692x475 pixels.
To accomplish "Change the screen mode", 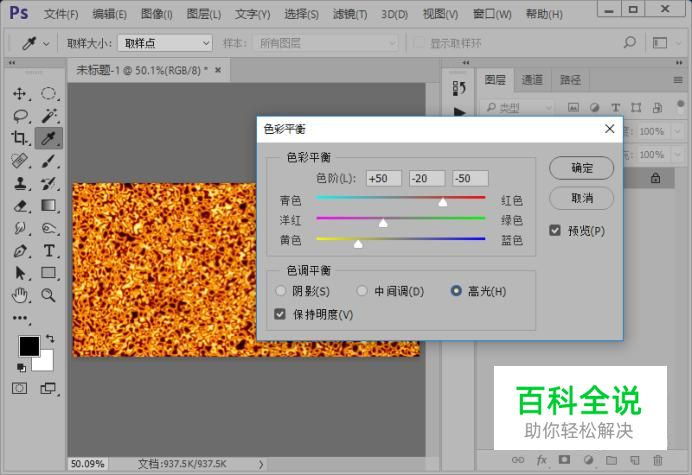I will click(49, 388).
